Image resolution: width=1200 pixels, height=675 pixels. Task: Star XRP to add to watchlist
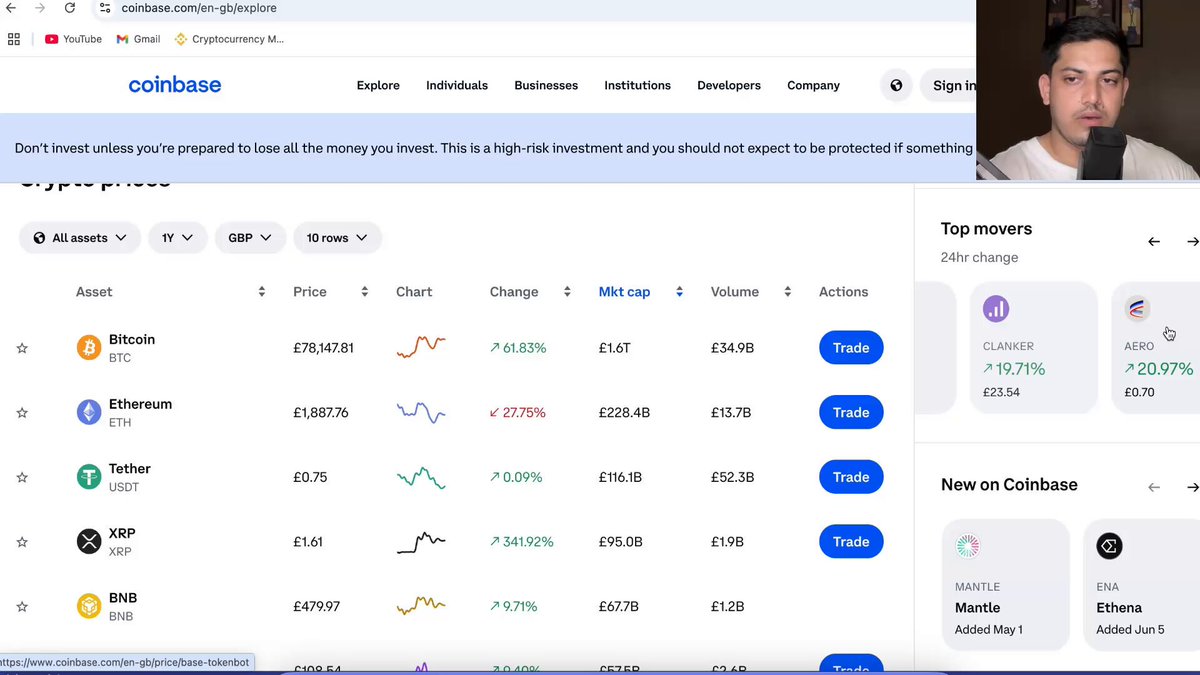[x=22, y=542]
